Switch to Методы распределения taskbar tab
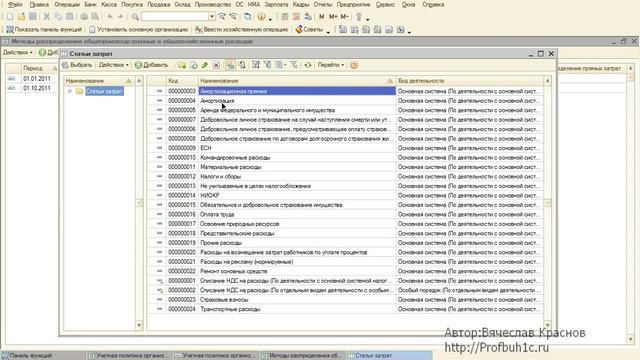This screenshot has width=640, height=360. [x=303, y=356]
